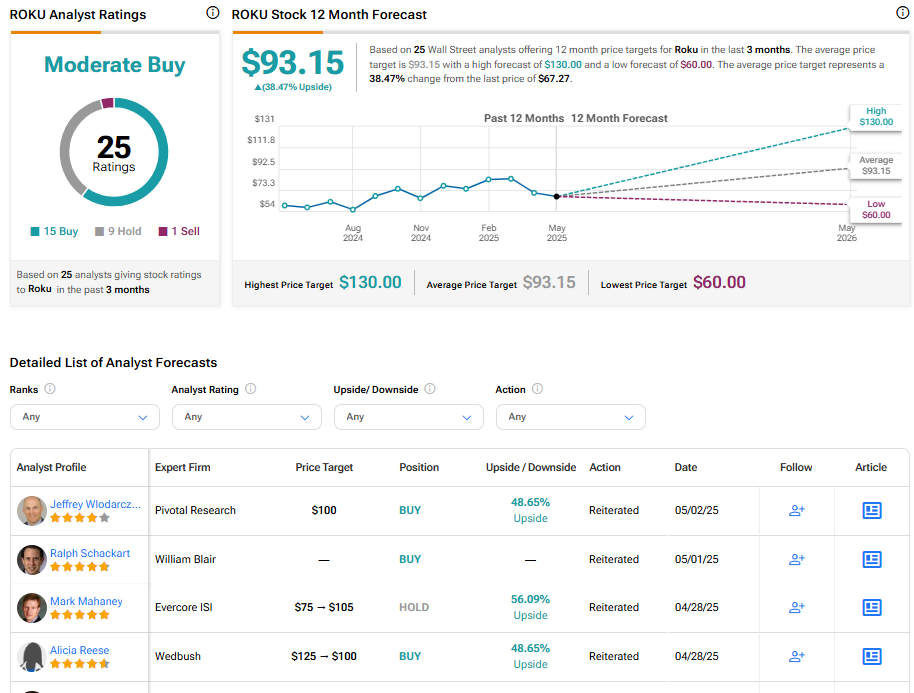Click Wedbush firm name

click(178, 656)
